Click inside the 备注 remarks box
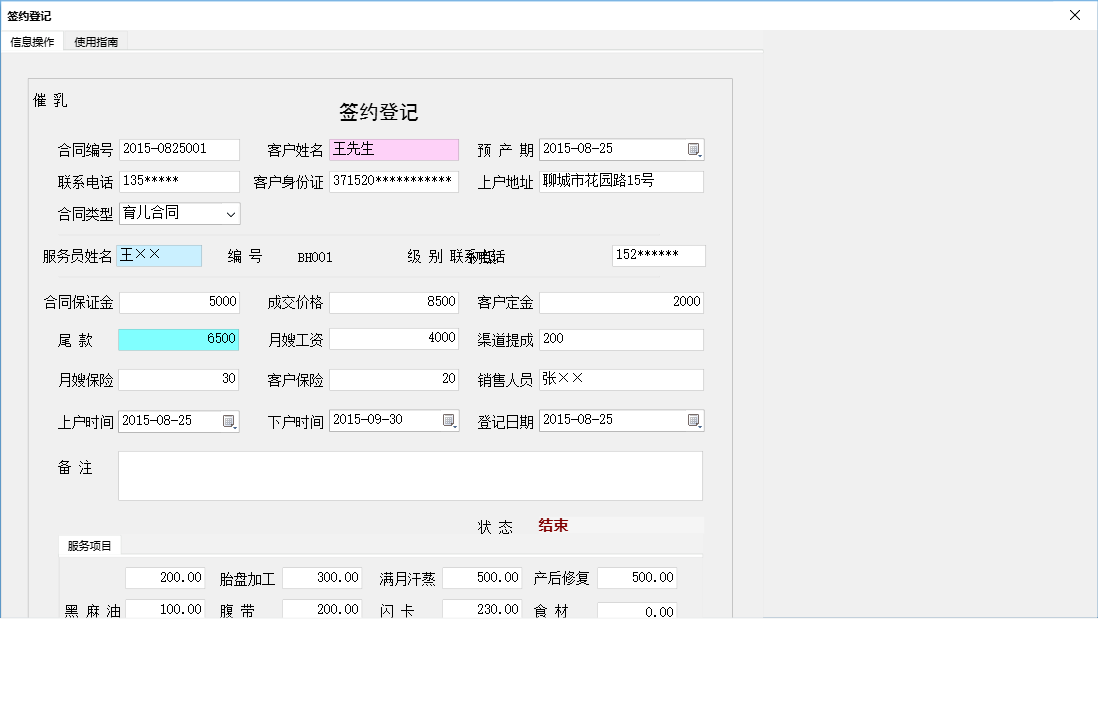Viewport: 1098px width, 708px height. (410, 475)
